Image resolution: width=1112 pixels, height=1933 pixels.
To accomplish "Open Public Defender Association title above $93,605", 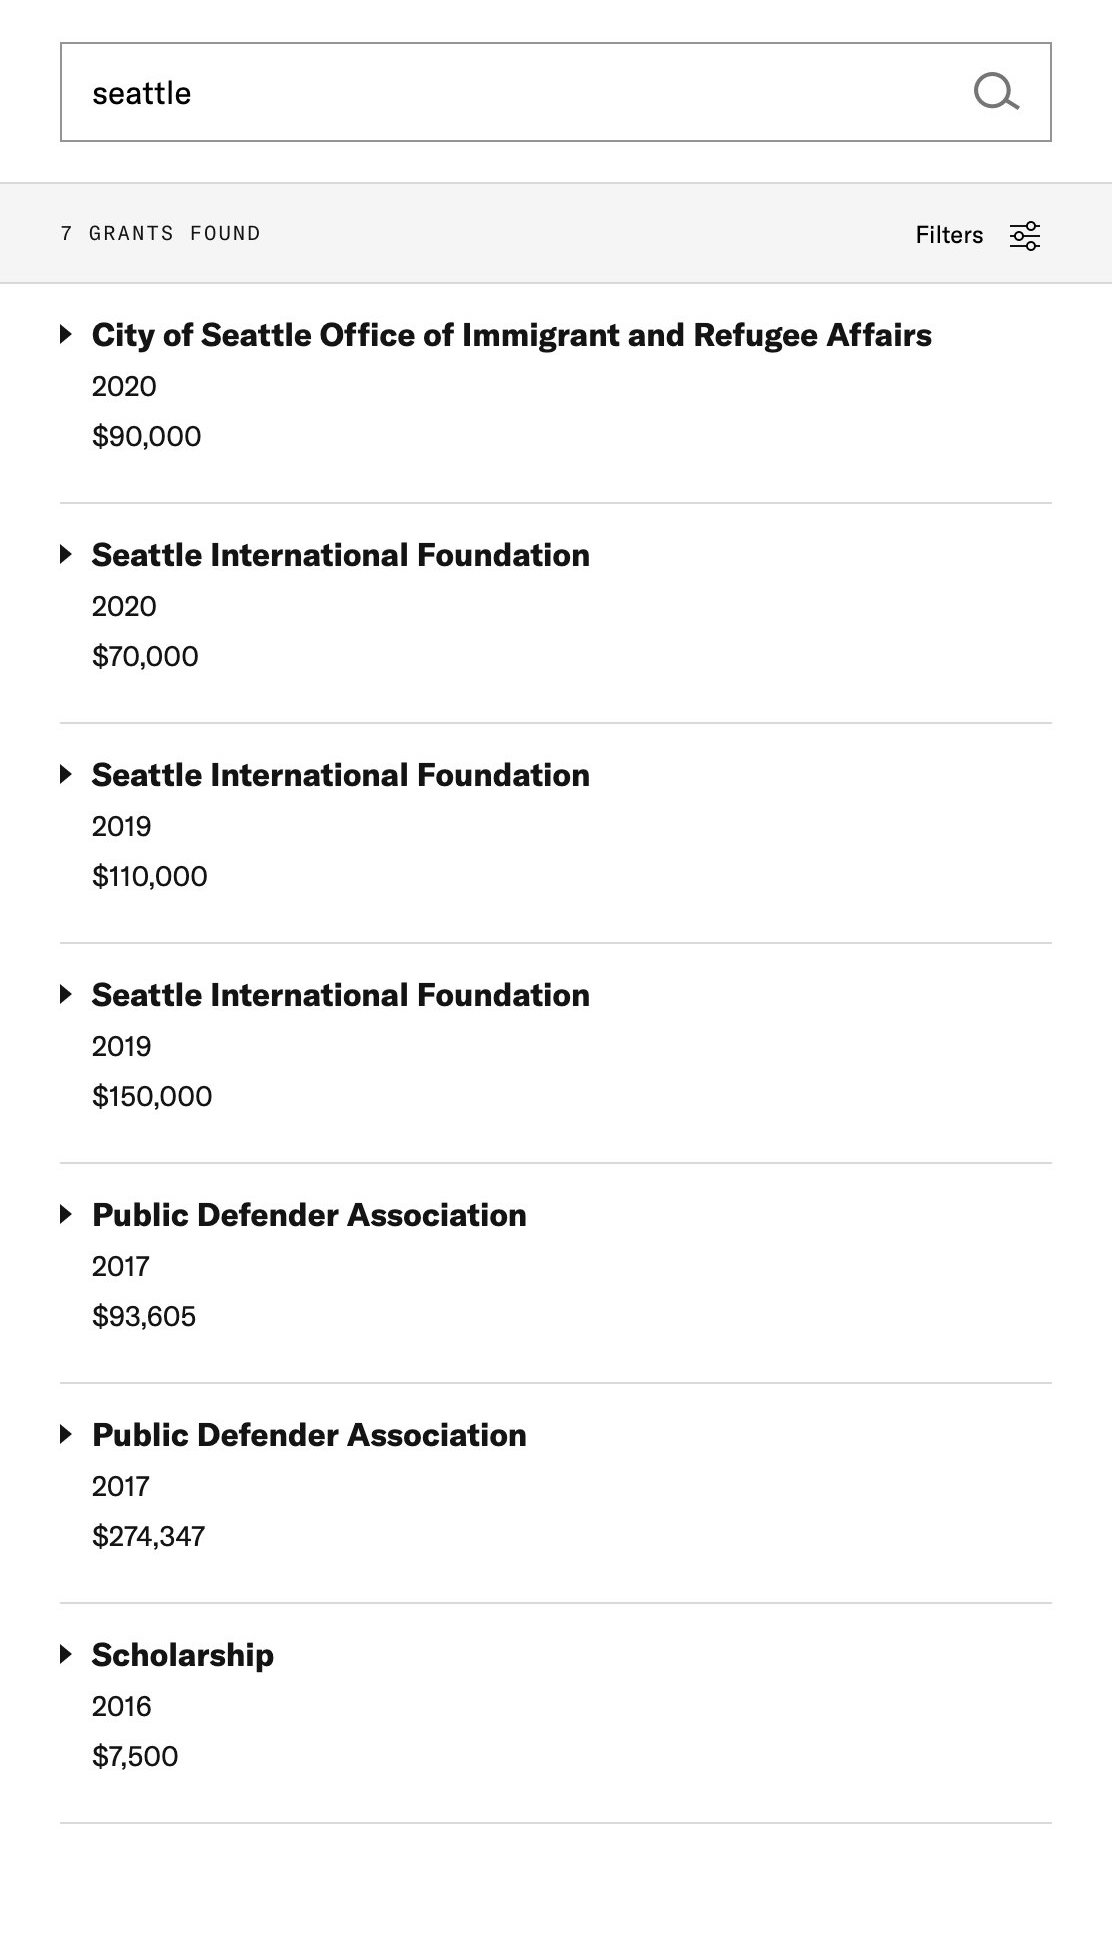I will [309, 1215].
